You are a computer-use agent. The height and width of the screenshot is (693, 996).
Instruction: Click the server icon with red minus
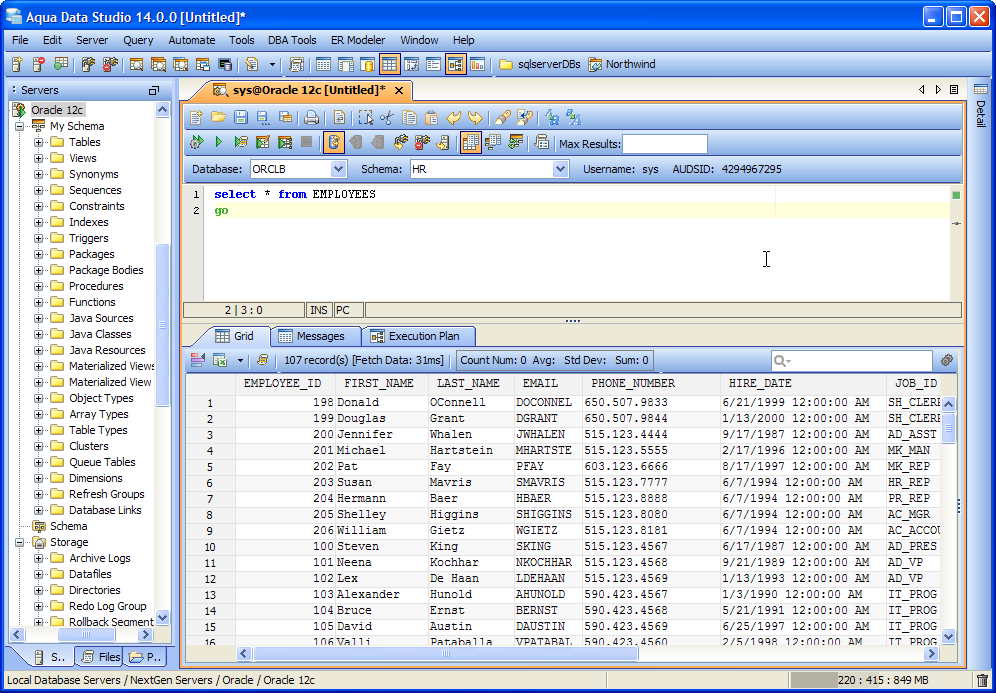pos(39,64)
